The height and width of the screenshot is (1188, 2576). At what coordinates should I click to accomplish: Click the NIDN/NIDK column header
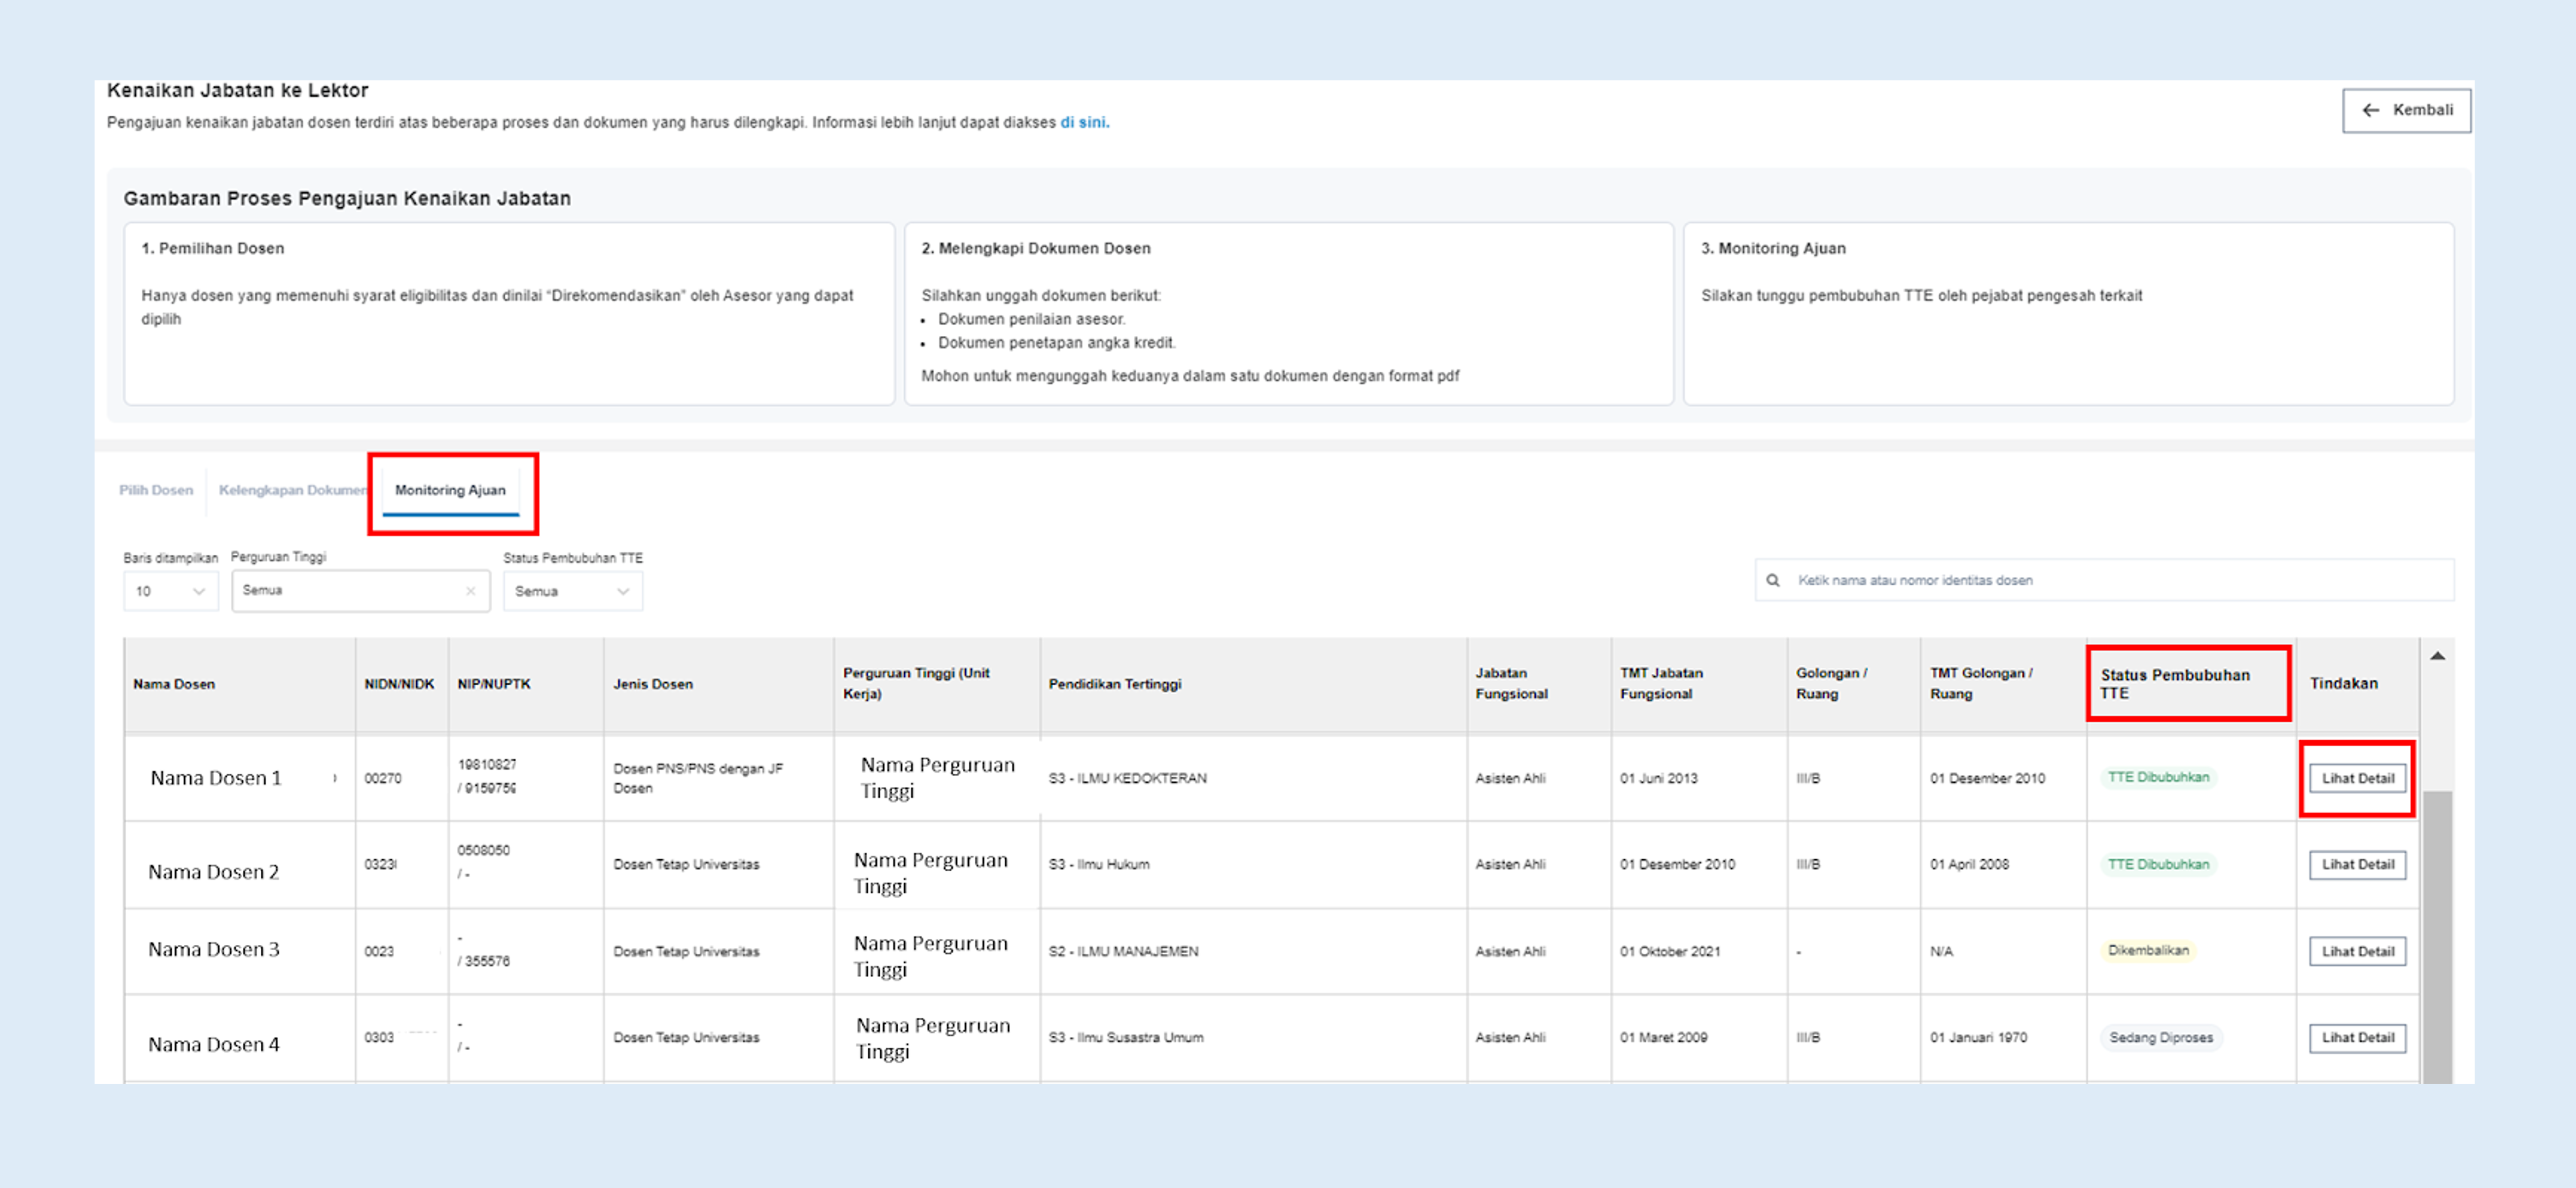401,684
